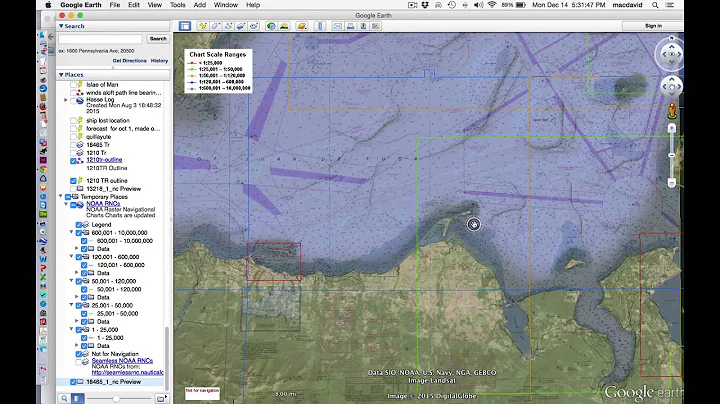
Task: Open the Add menu
Action: tap(200, 5)
